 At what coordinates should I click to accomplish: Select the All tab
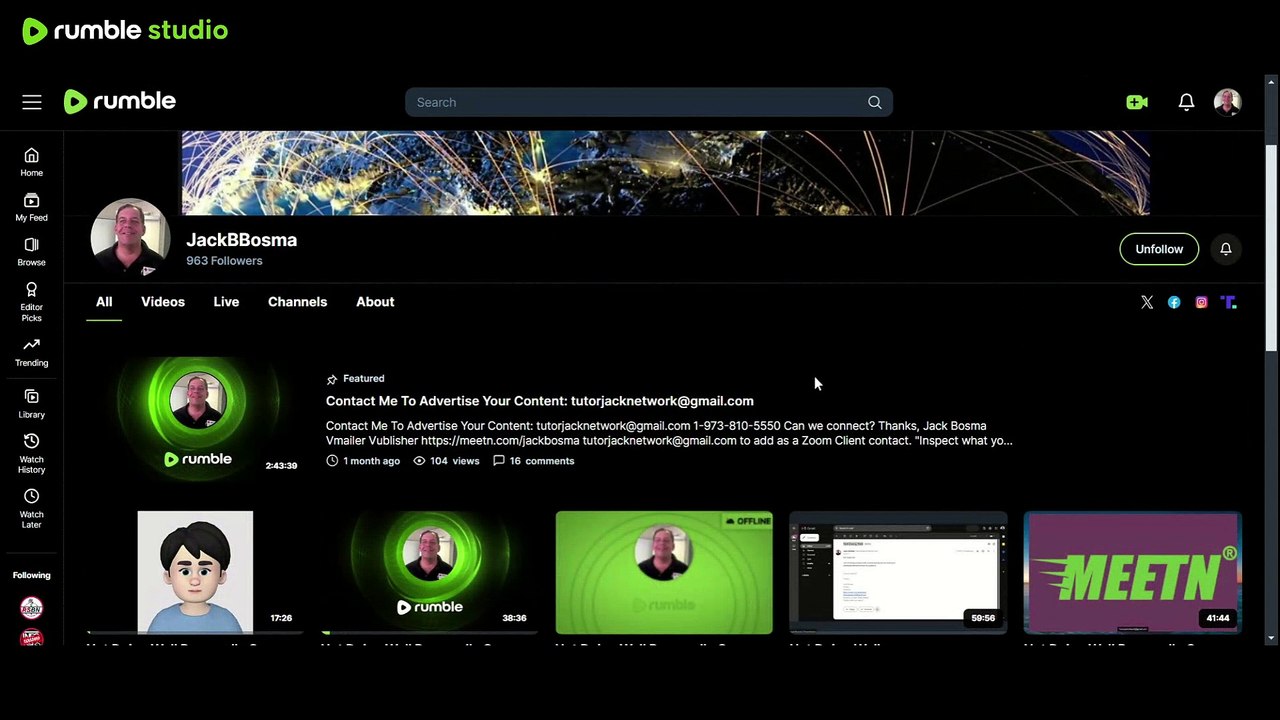pyautogui.click(x=104, y=302)
